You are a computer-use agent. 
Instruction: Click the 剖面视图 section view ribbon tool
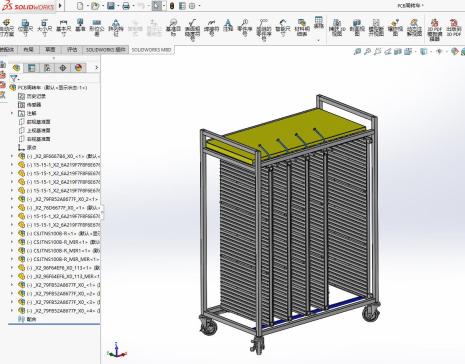[x=357, y=27]
